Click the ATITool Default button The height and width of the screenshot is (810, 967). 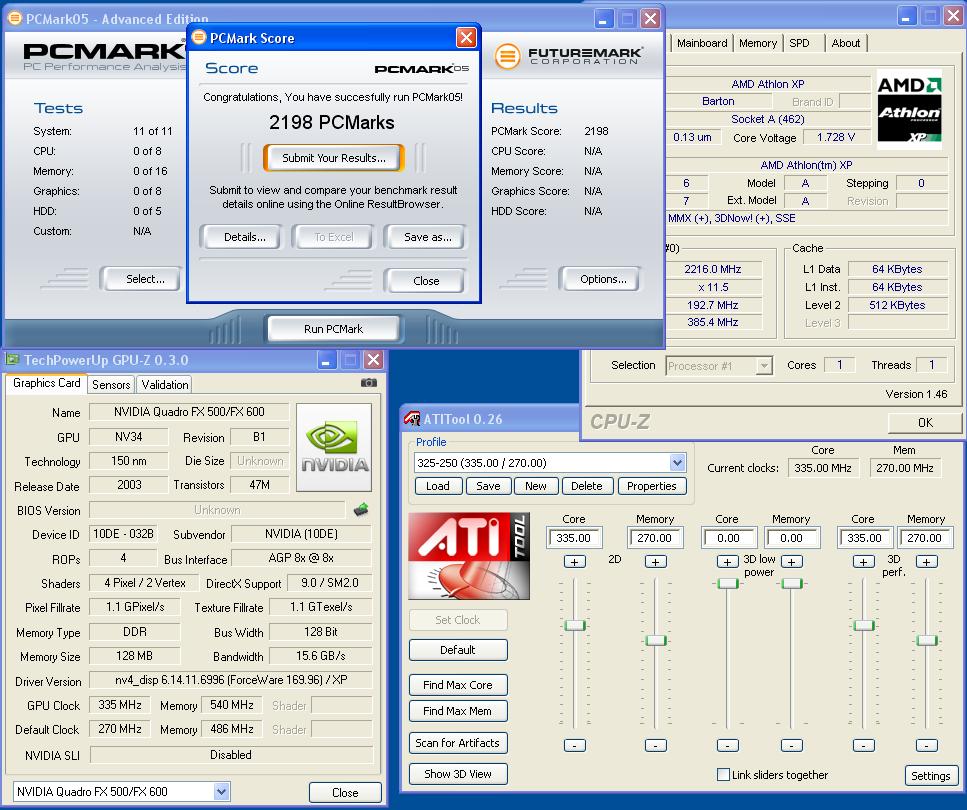point(458,650)
